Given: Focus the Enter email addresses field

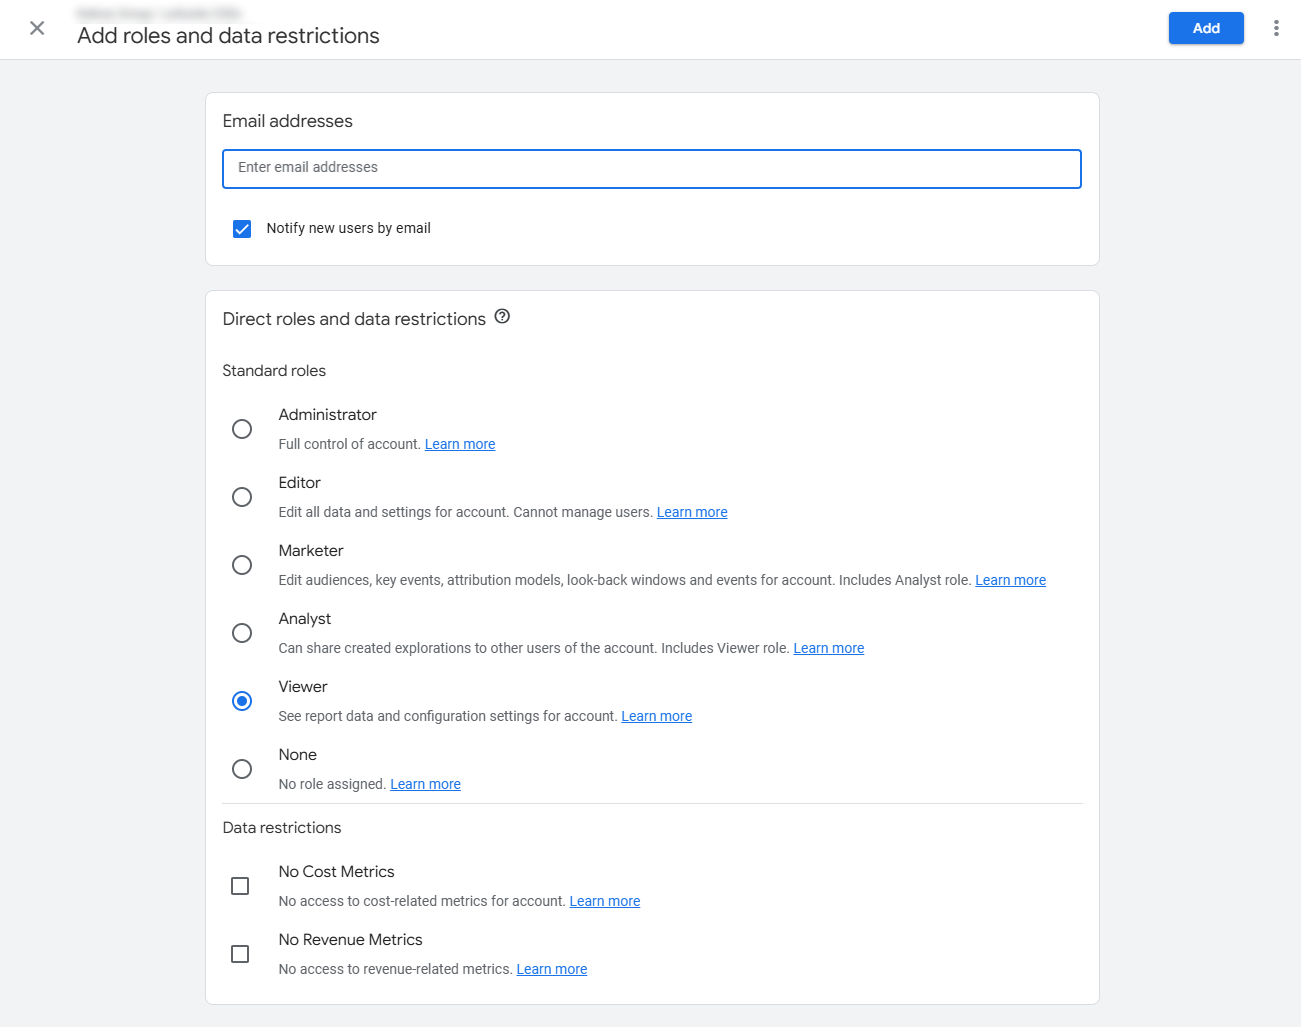Looking at the screenshot, I should (651, 168).
